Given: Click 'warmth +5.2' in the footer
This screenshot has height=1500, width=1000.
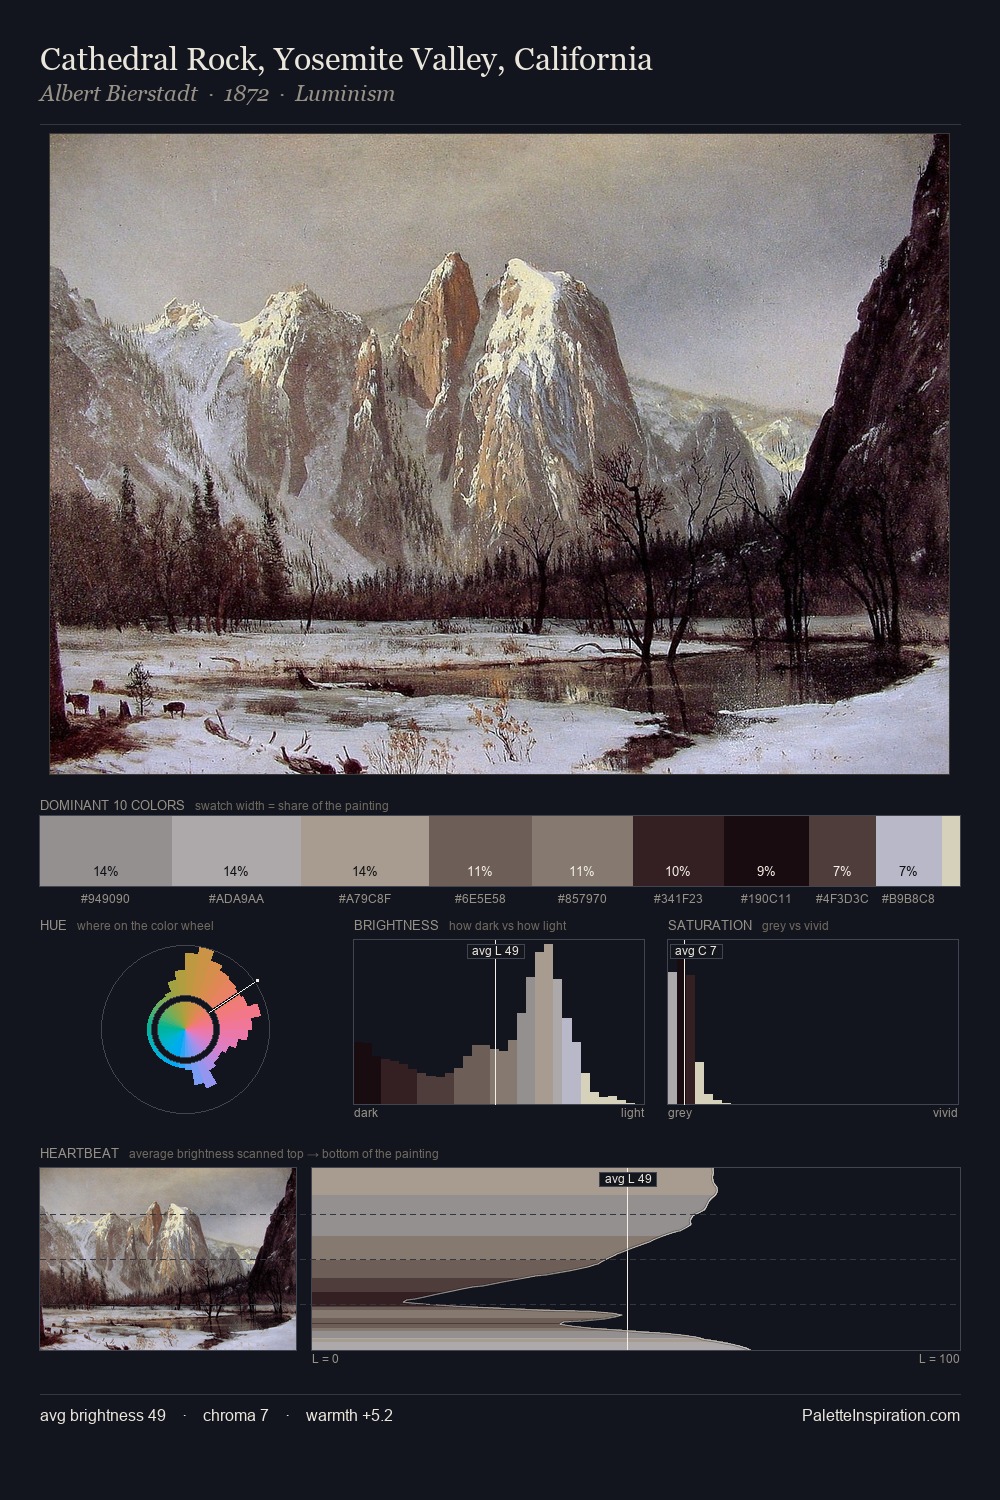Looking at the screenshot, I should tap(349, 1416).
